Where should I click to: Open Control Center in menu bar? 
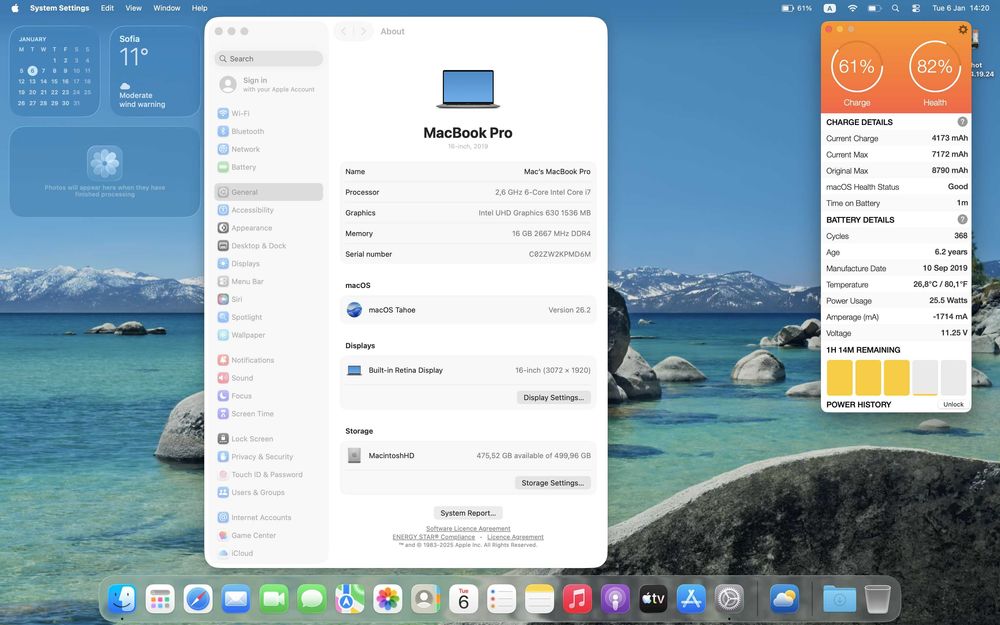[916, 8]
